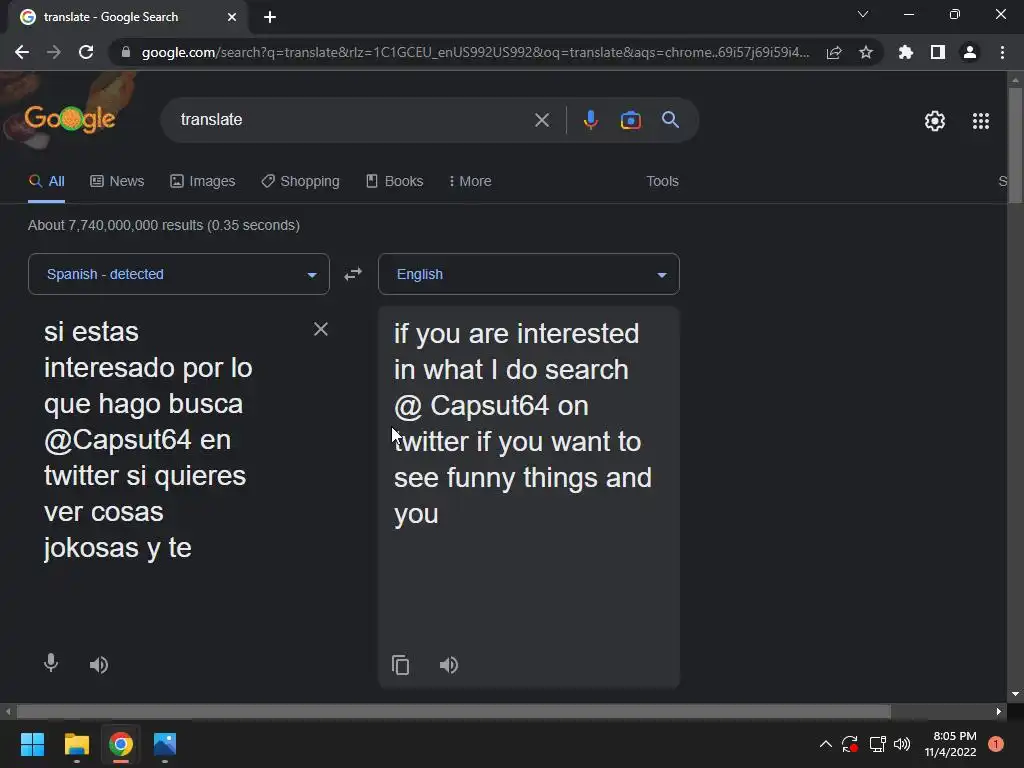Viewport: 1024px width, 768px height.
Task: Click the Chrome taskbar icon
Action: [121, 744]
